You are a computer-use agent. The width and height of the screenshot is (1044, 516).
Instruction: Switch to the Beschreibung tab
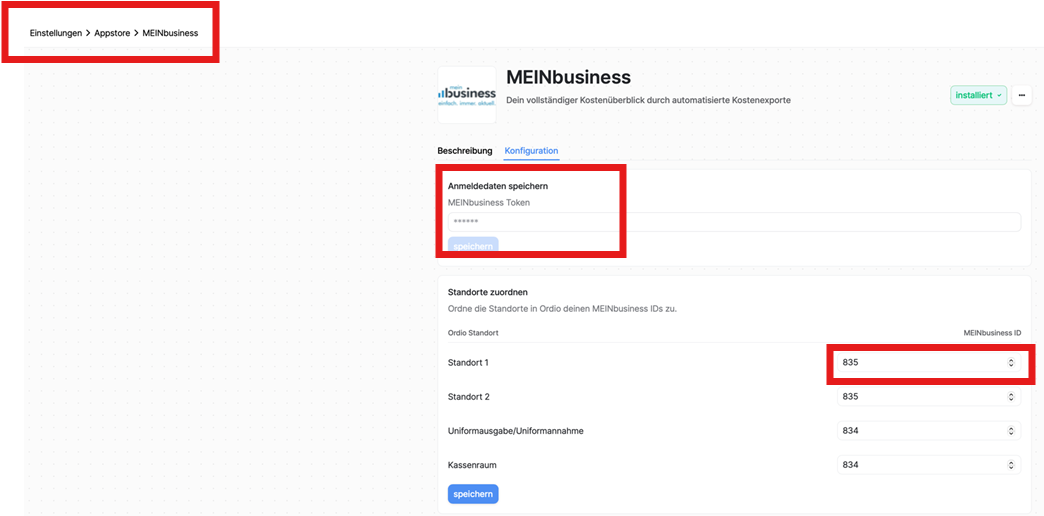(465, 150)
